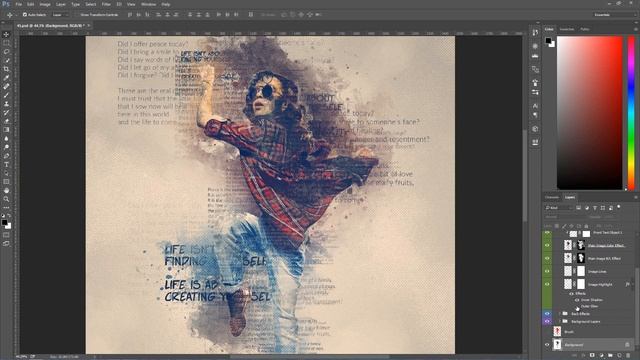This screenshot has height=360, width=640.
Task: Toggle Quick Mask mode in toolbar
Action: pyautogui.click(x=6, y=235)
